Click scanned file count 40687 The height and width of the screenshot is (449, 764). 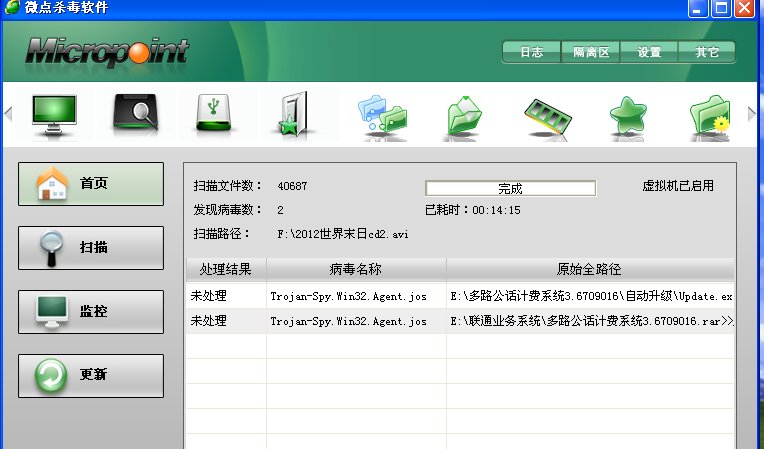(x=292, y=186)
